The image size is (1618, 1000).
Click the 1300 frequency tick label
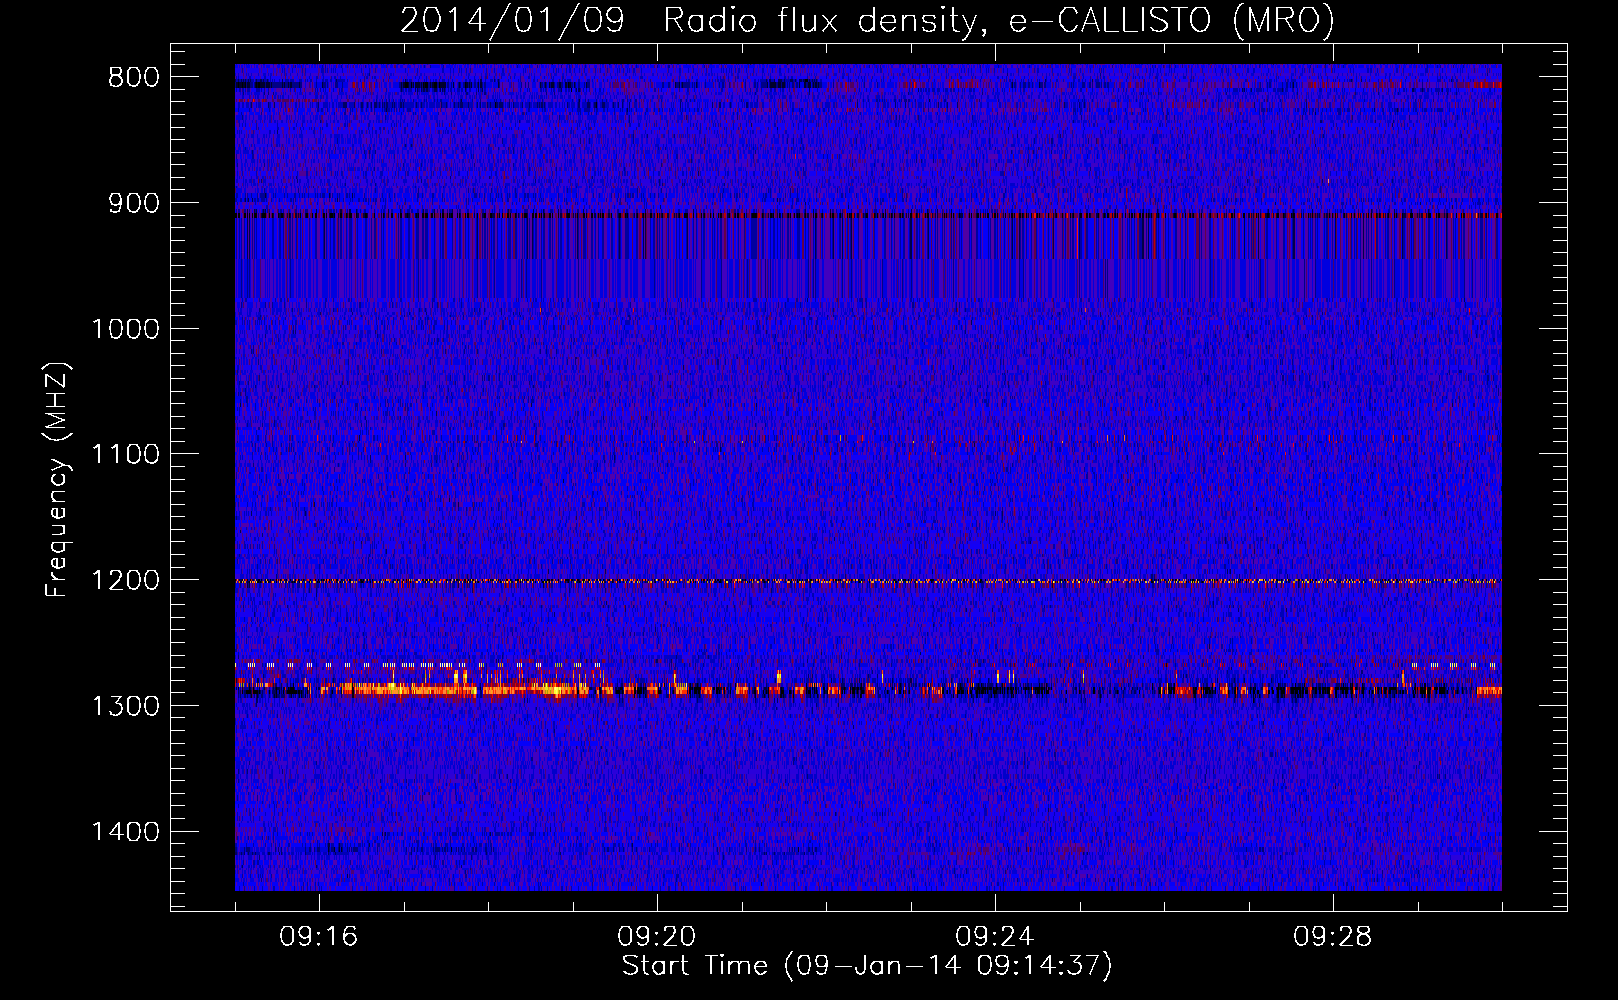[x=126, y=707]
